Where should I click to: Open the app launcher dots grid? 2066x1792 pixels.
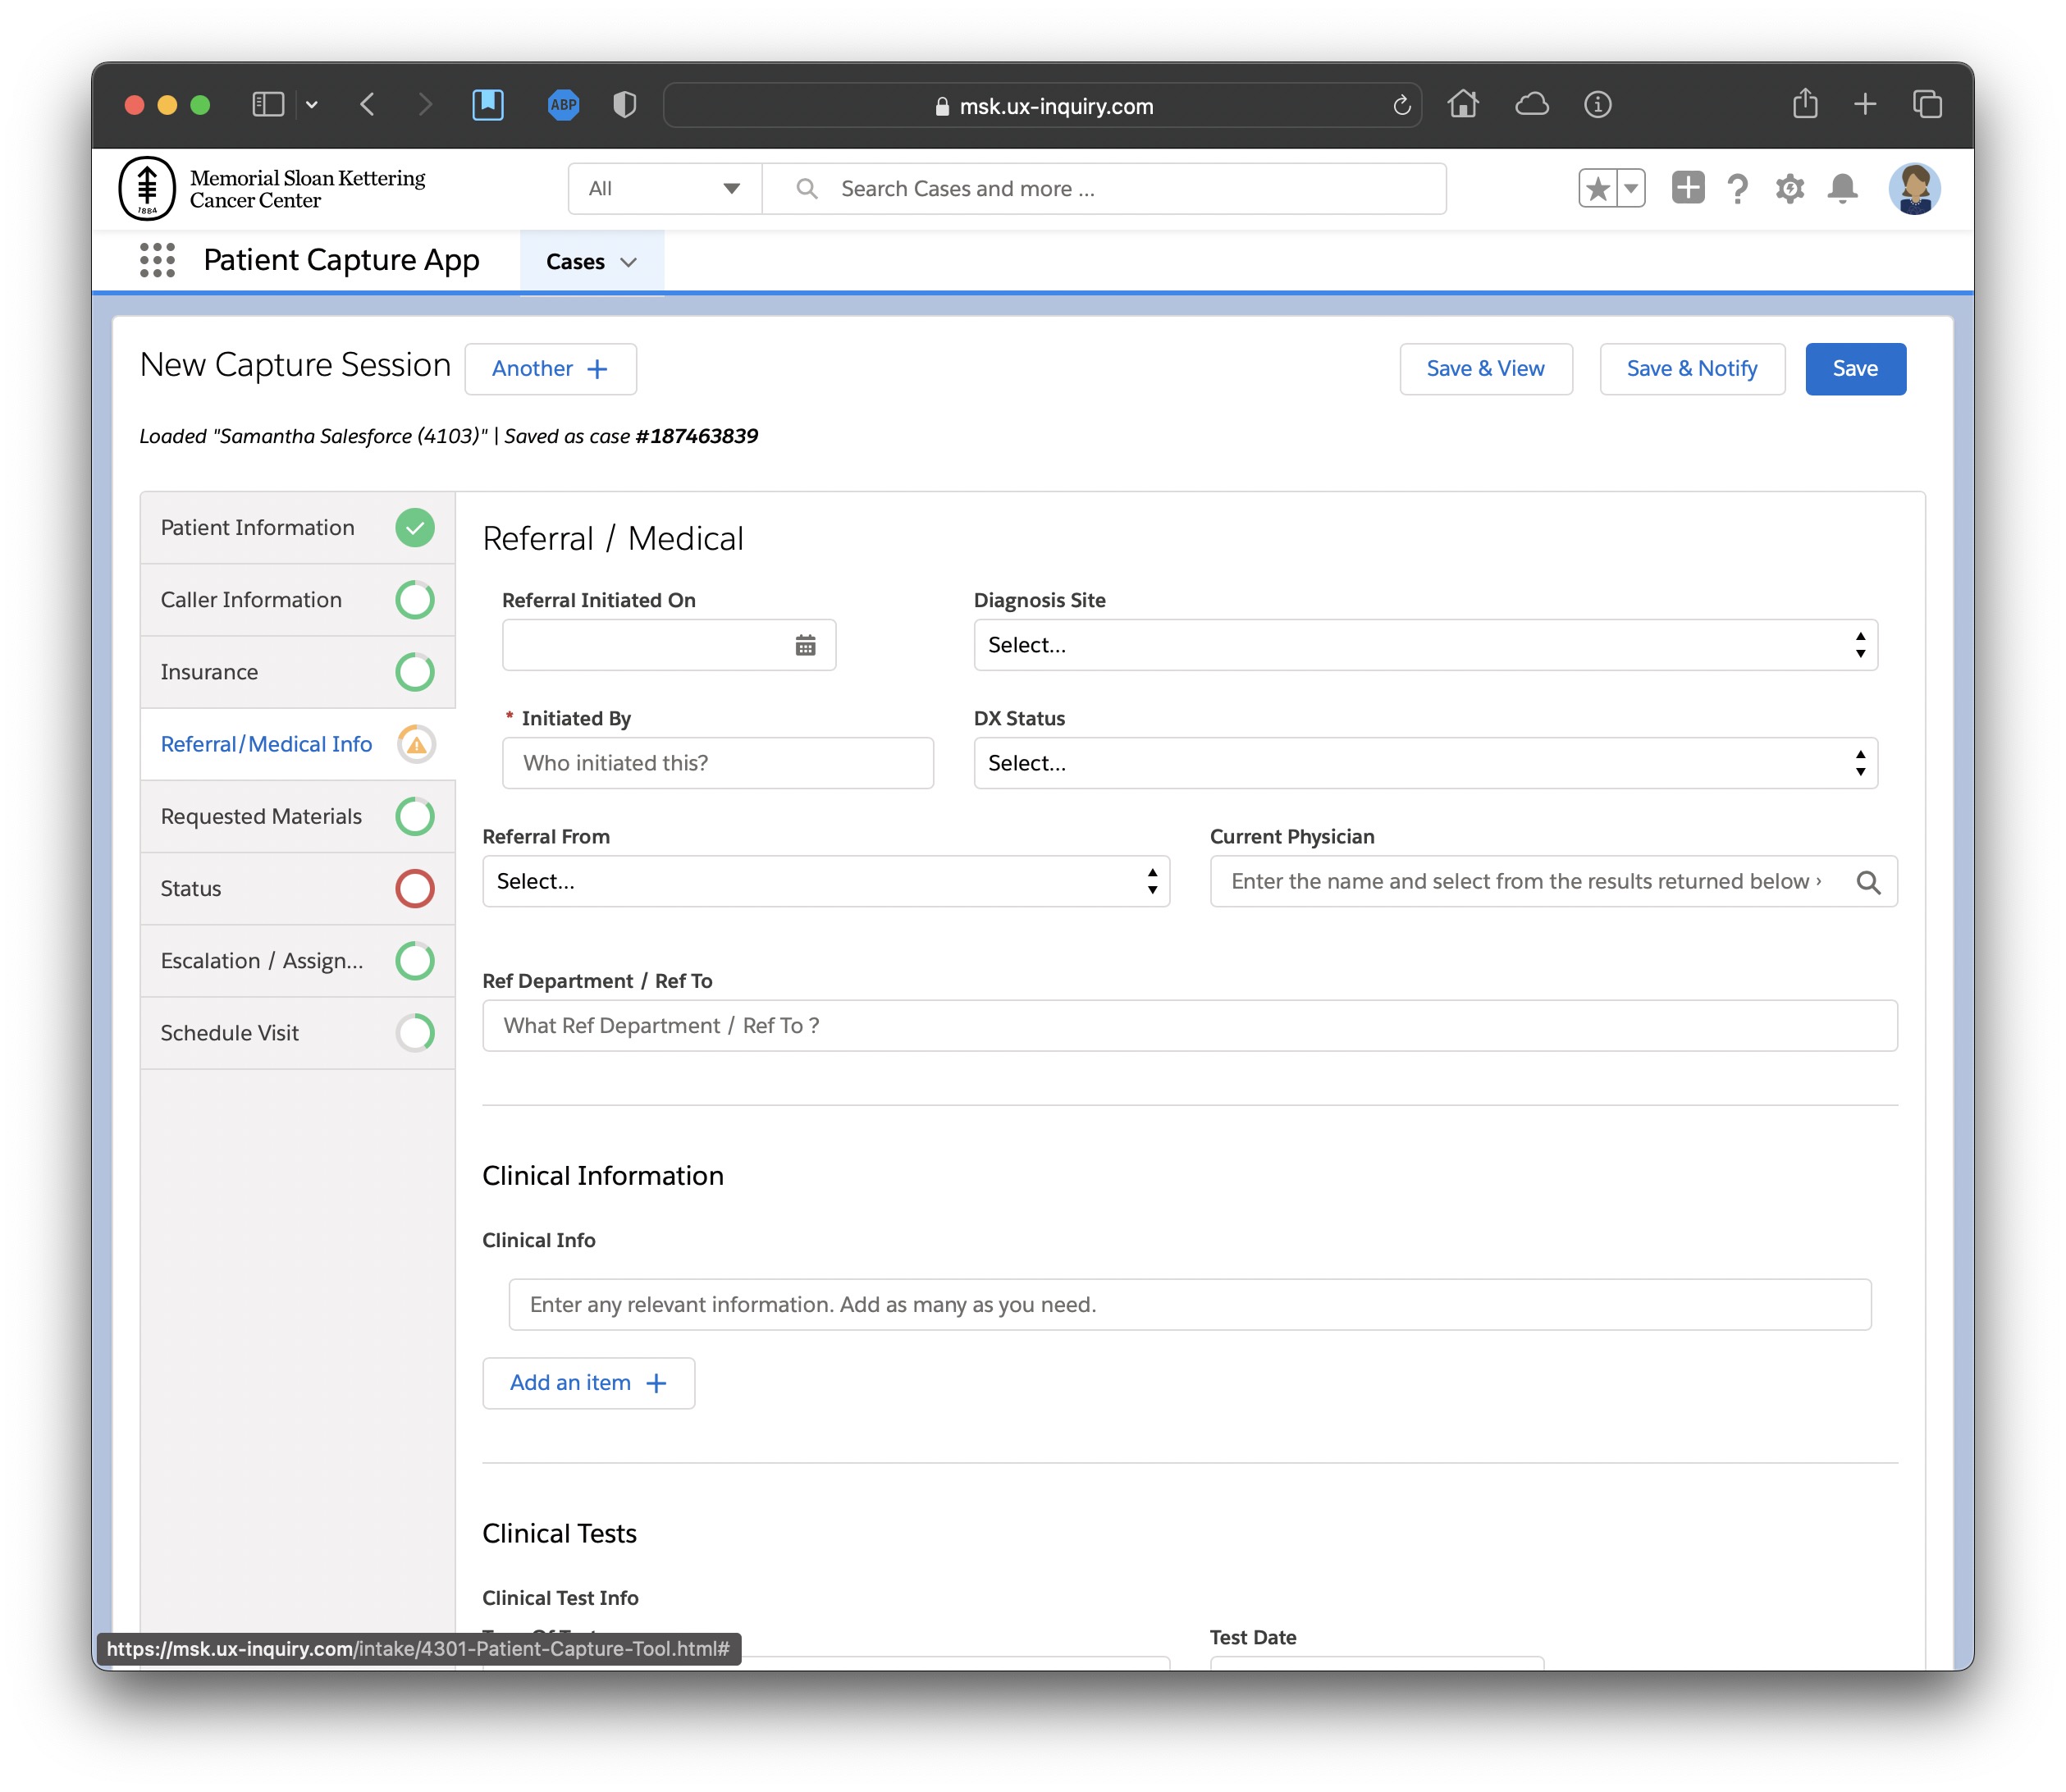pos(157,260)
